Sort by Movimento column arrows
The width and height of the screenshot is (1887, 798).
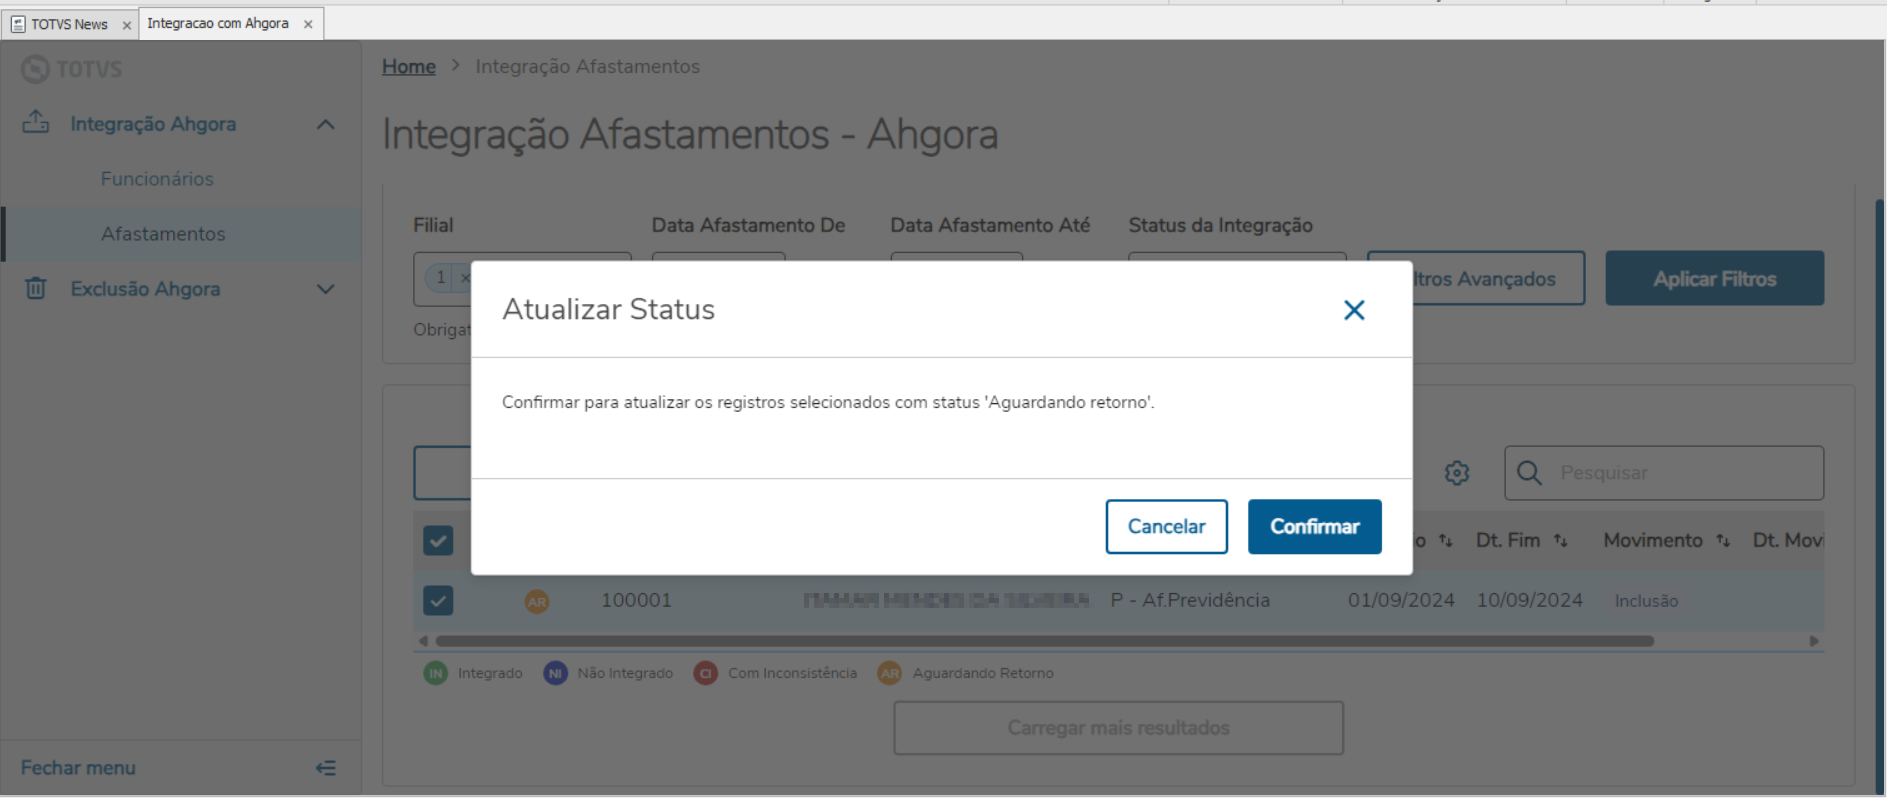tap(1723, 540)
